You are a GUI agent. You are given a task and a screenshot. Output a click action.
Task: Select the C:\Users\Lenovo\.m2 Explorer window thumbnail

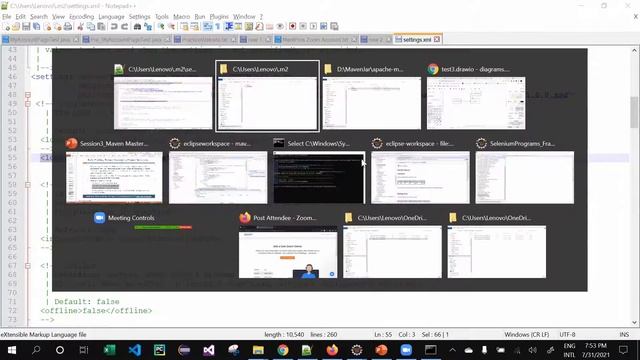click(x=267, y=96)
